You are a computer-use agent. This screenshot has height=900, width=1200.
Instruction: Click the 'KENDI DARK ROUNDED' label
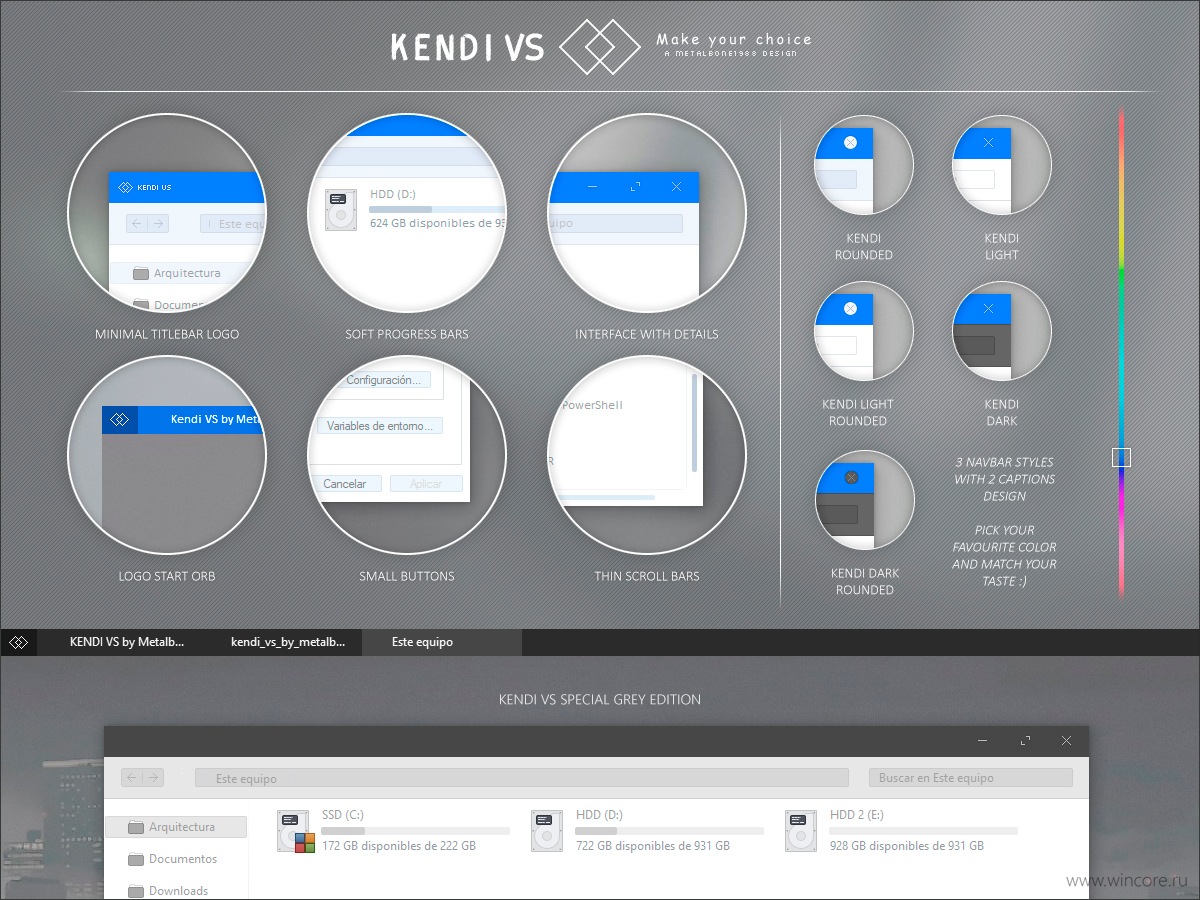[864, 582]
